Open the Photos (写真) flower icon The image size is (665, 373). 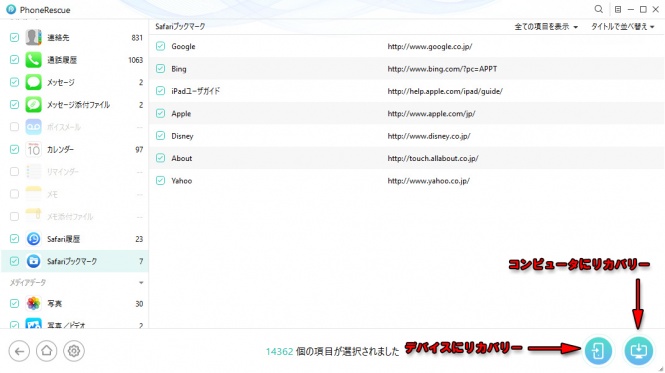34,303
